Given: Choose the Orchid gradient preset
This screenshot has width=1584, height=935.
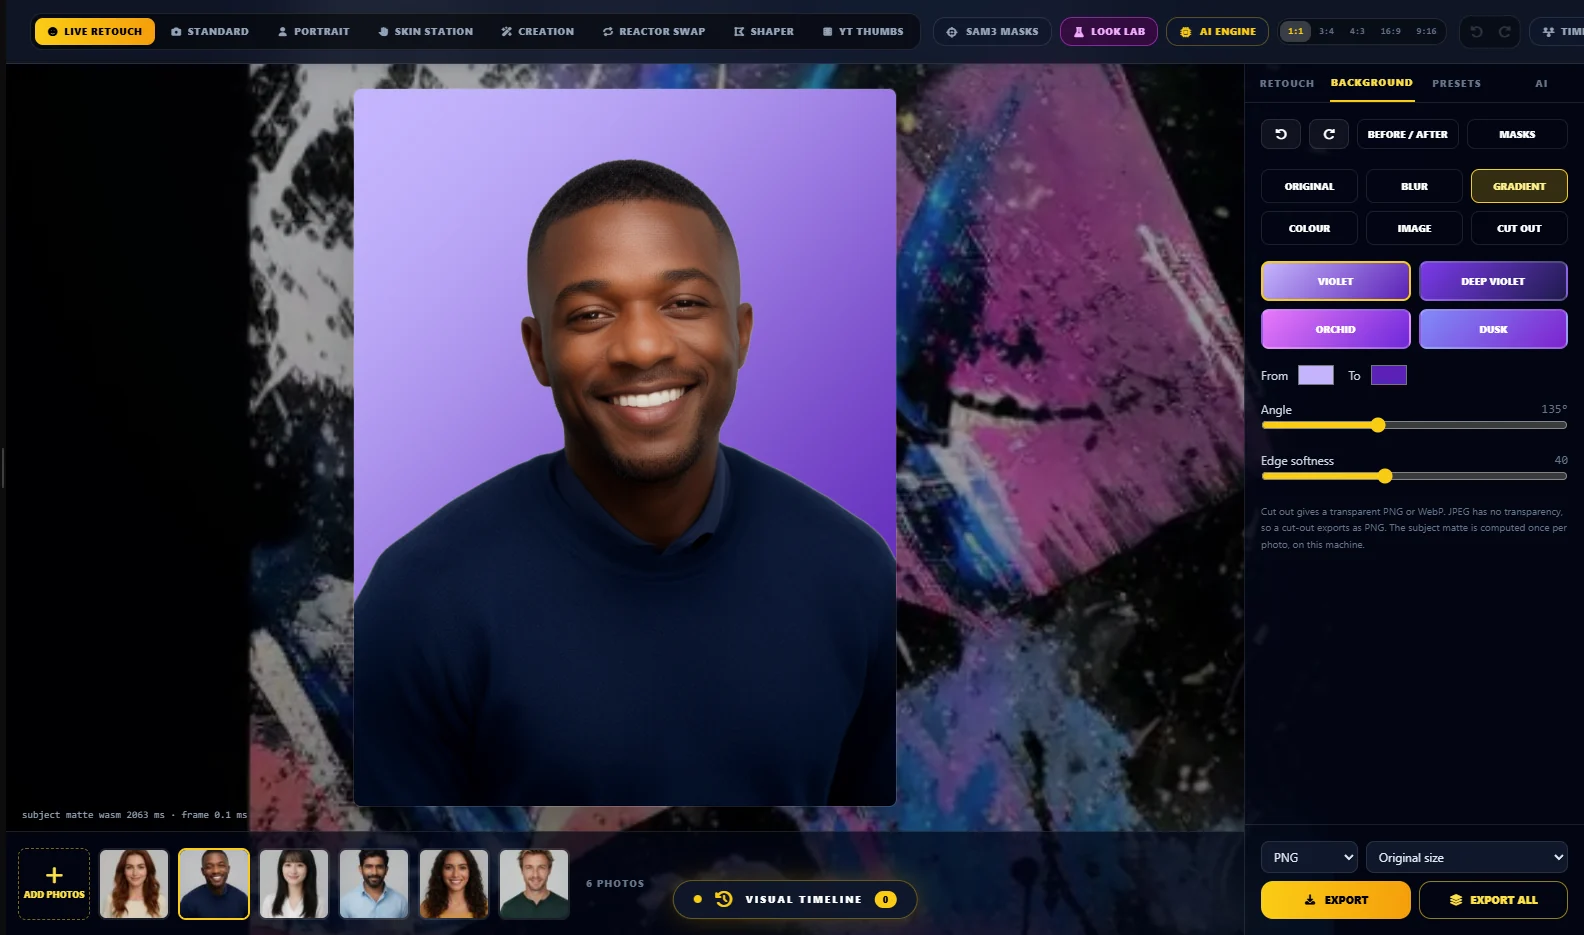Looking at the screenshot, I should pos(1336,329).
